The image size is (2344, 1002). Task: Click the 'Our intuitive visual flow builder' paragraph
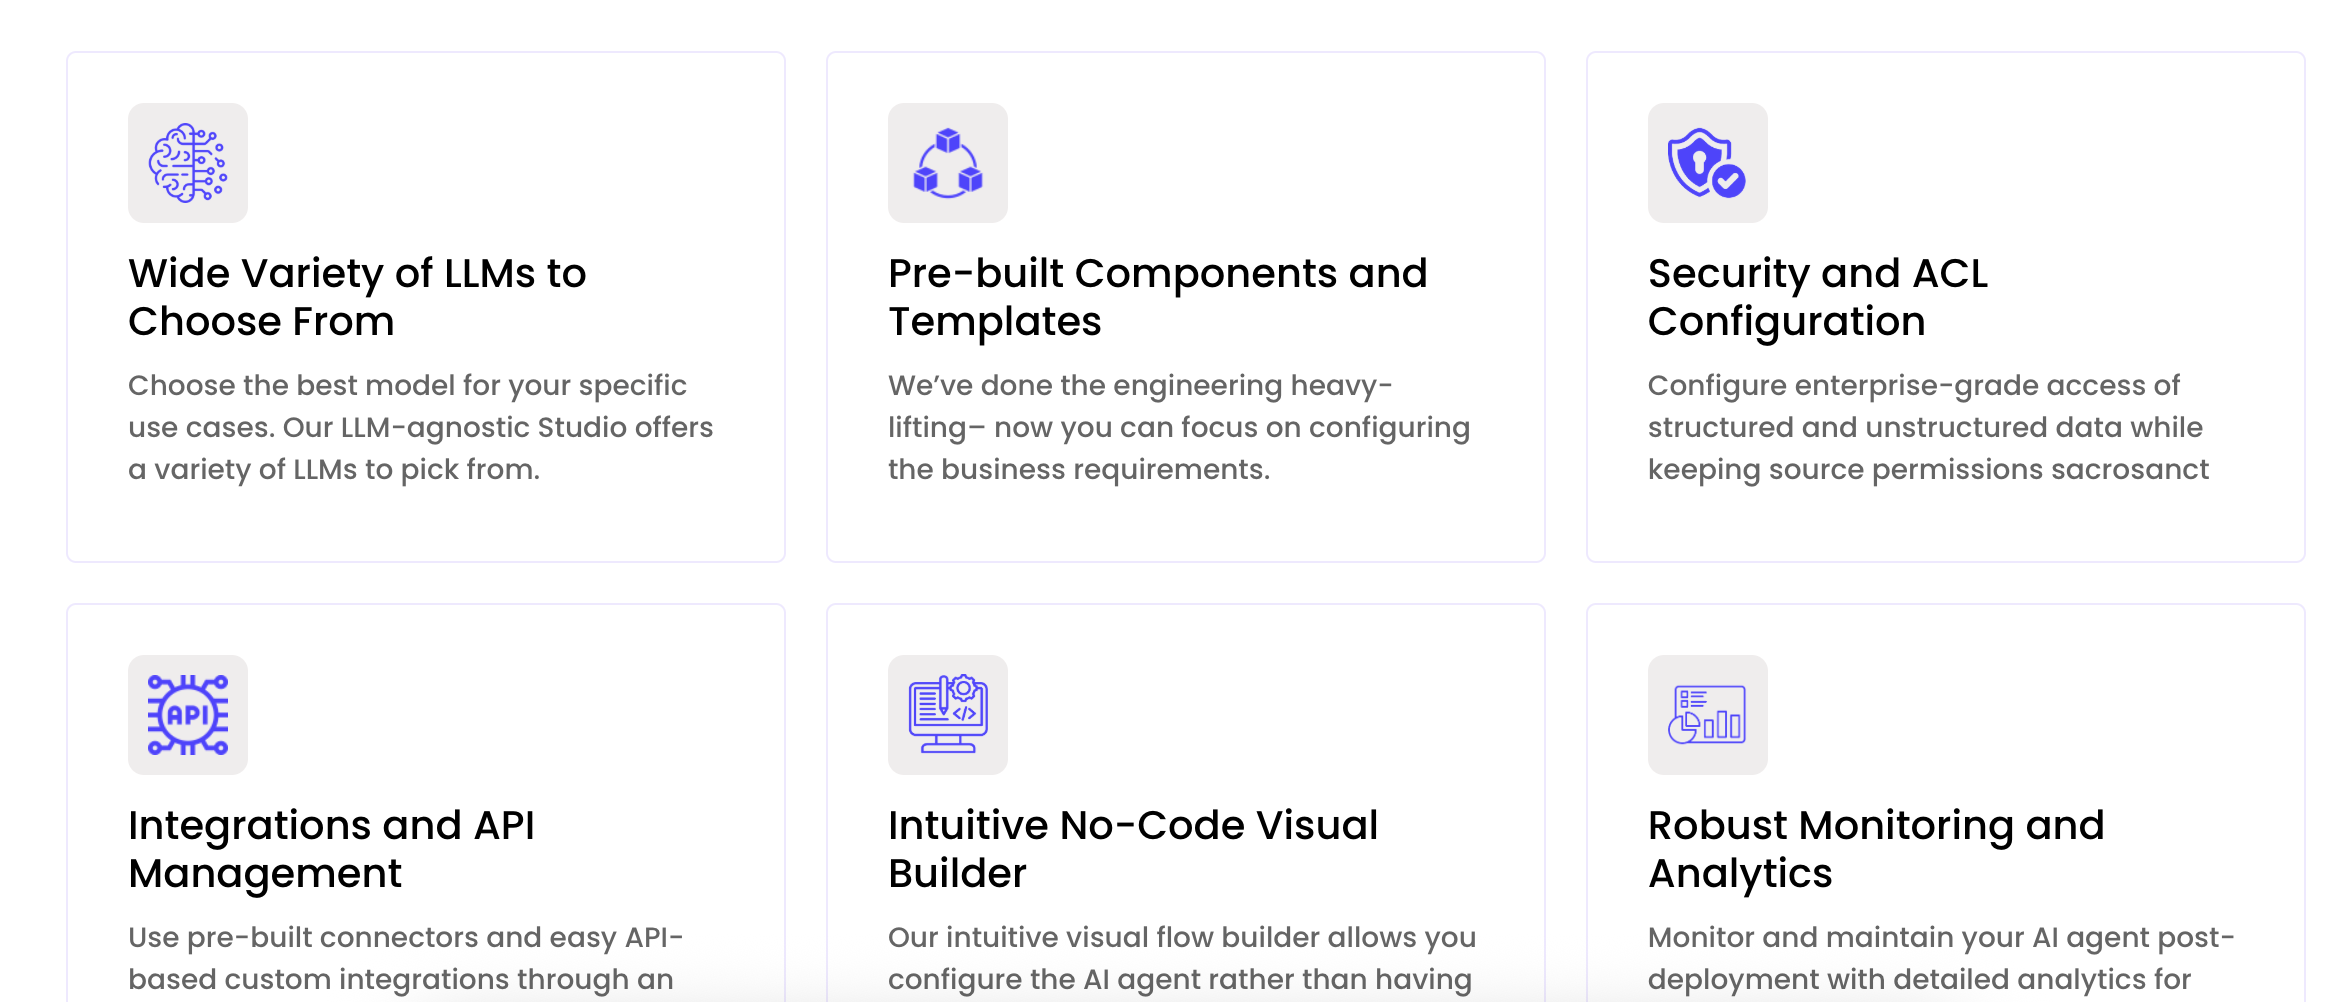1181,957
